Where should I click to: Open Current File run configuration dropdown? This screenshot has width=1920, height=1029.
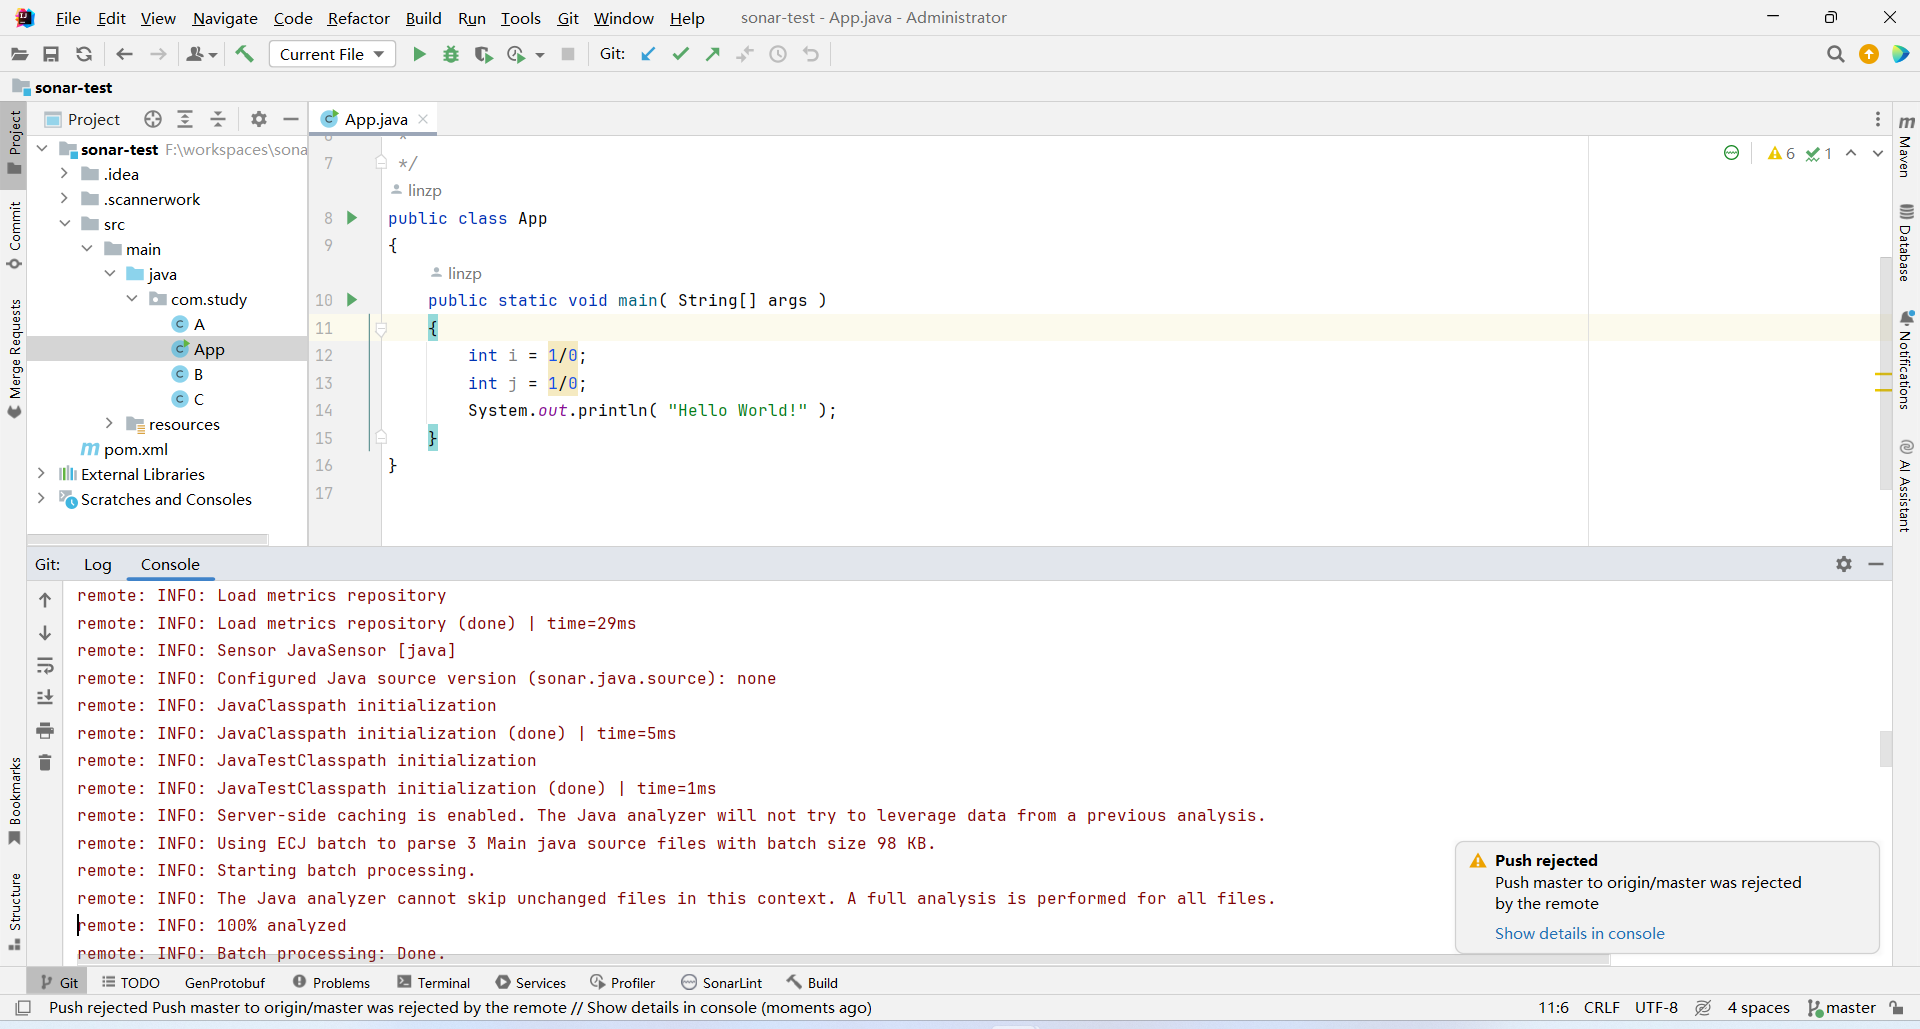332,54
